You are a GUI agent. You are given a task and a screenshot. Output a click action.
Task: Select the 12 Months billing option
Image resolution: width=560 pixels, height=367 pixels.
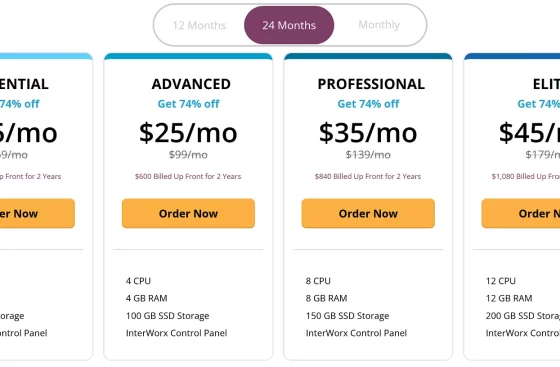199,25
